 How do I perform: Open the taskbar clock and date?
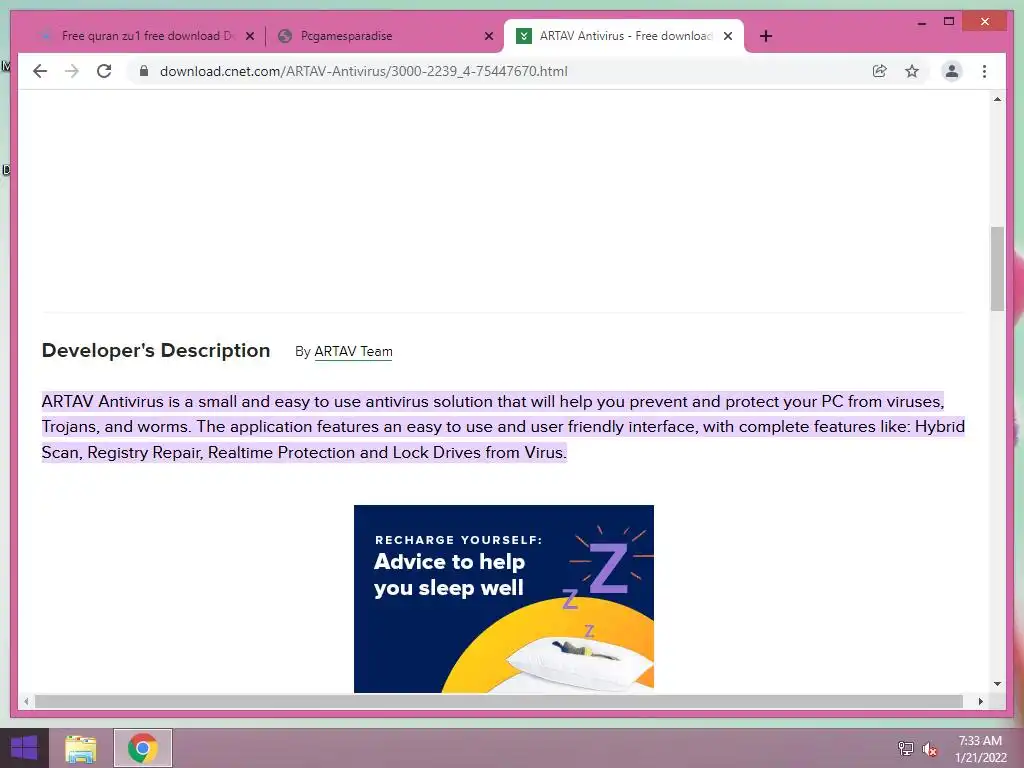coord(980,749)
